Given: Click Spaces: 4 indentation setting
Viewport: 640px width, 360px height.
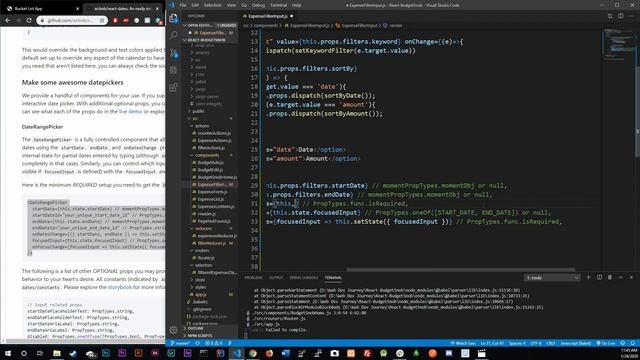Looking at the screenshot, I should [x=517, y=343].
